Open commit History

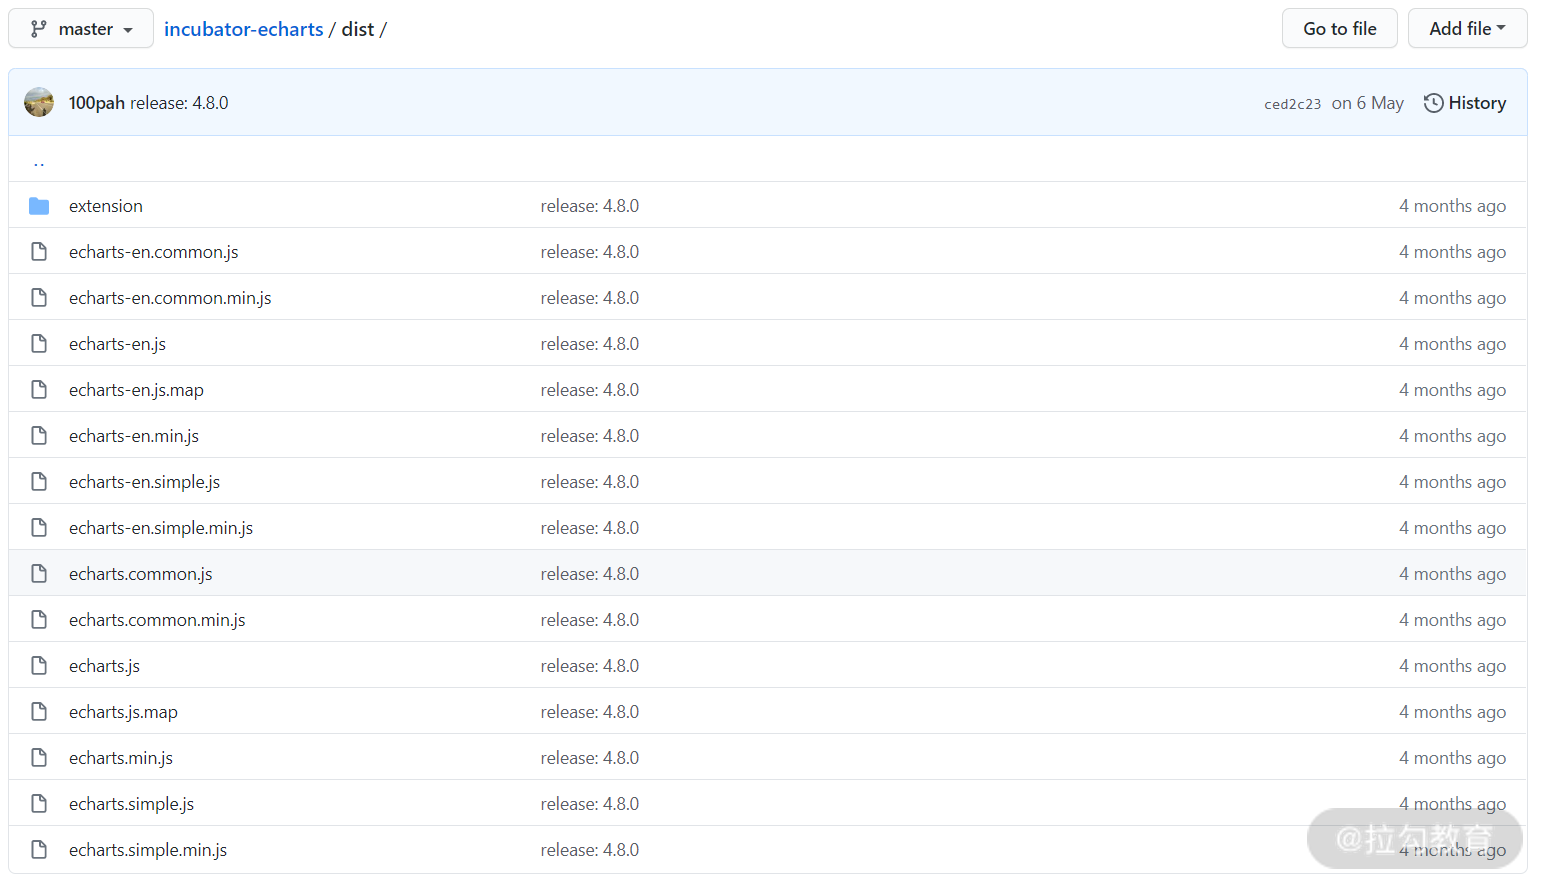1465,103
